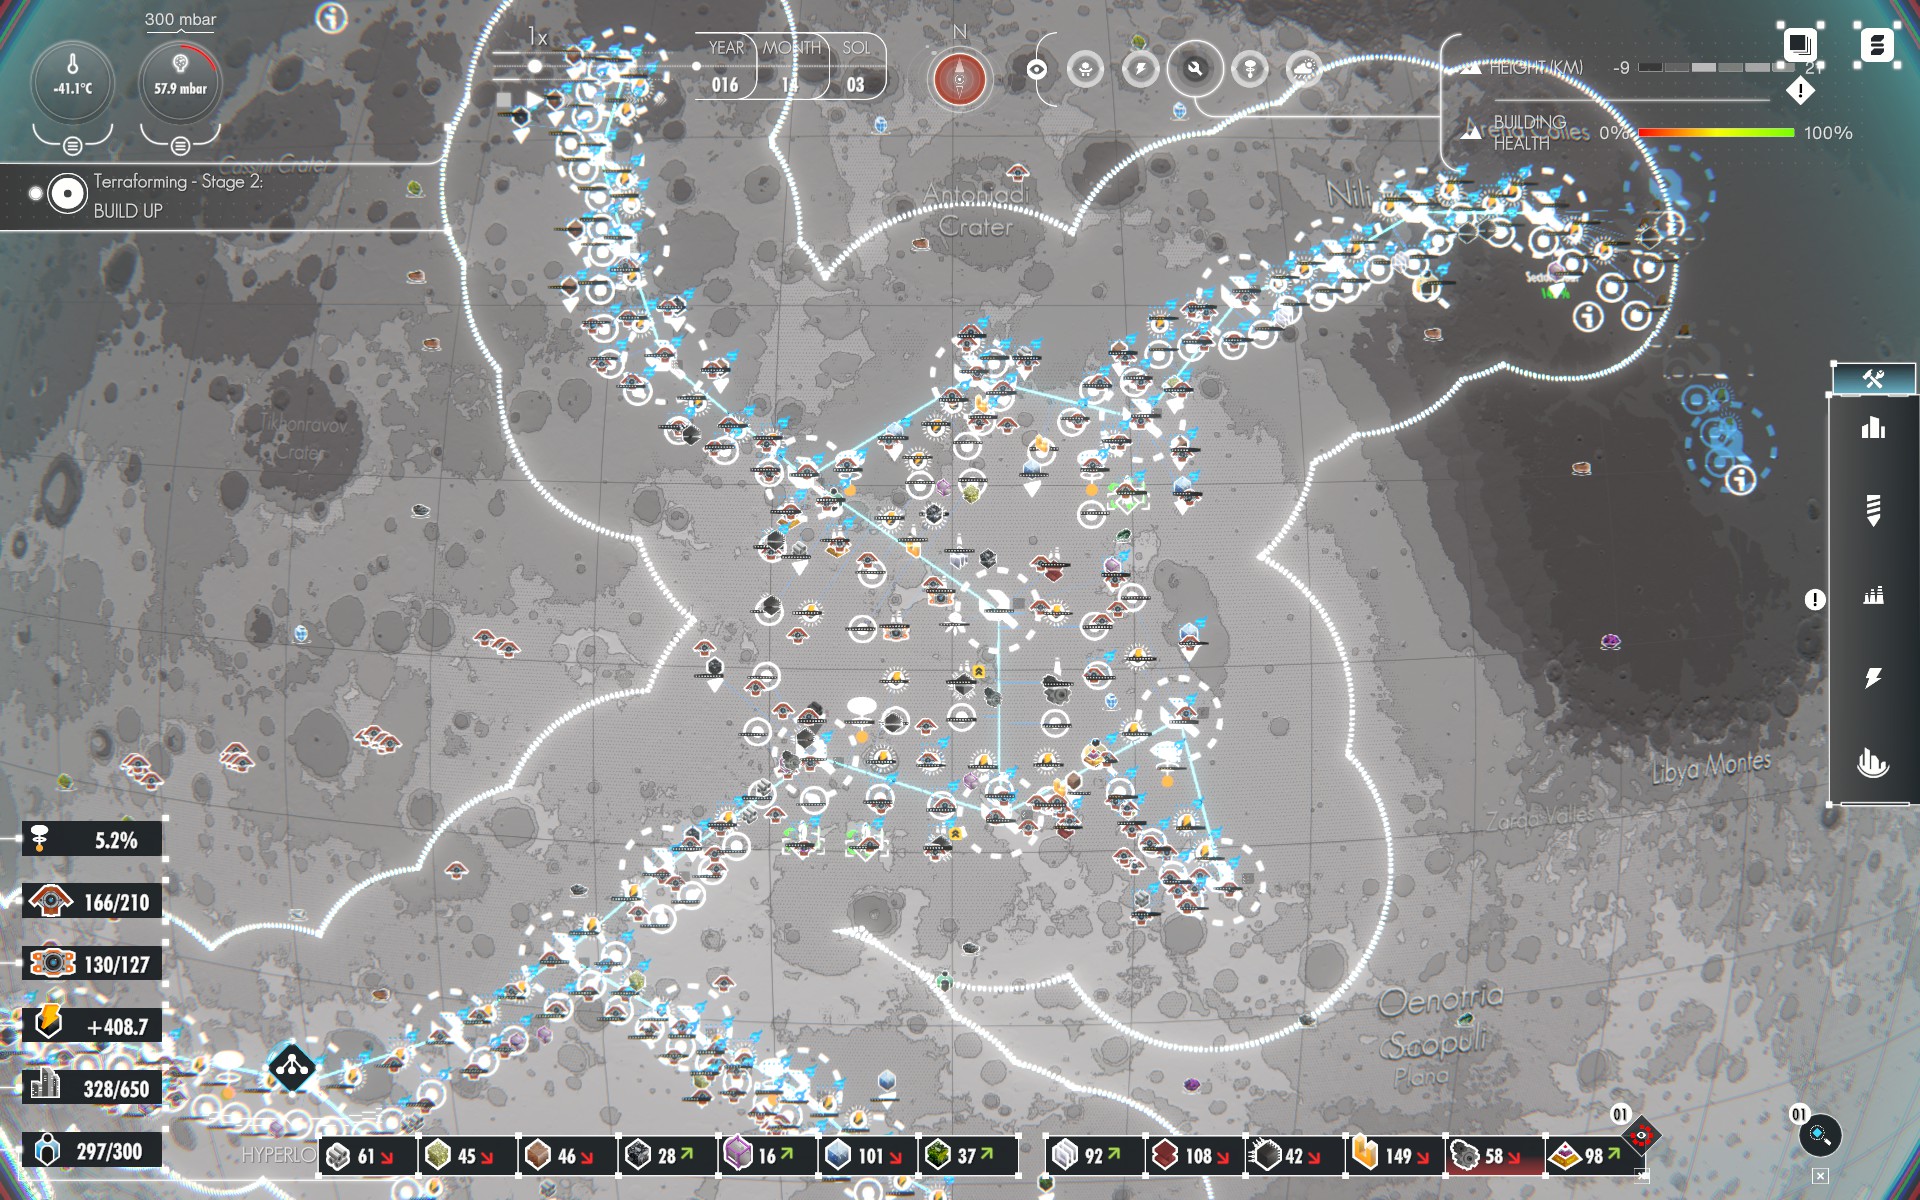Toggle the power overlay lightning filter
This screenshot has height=1200, width=1920.
click(1140, 69)
